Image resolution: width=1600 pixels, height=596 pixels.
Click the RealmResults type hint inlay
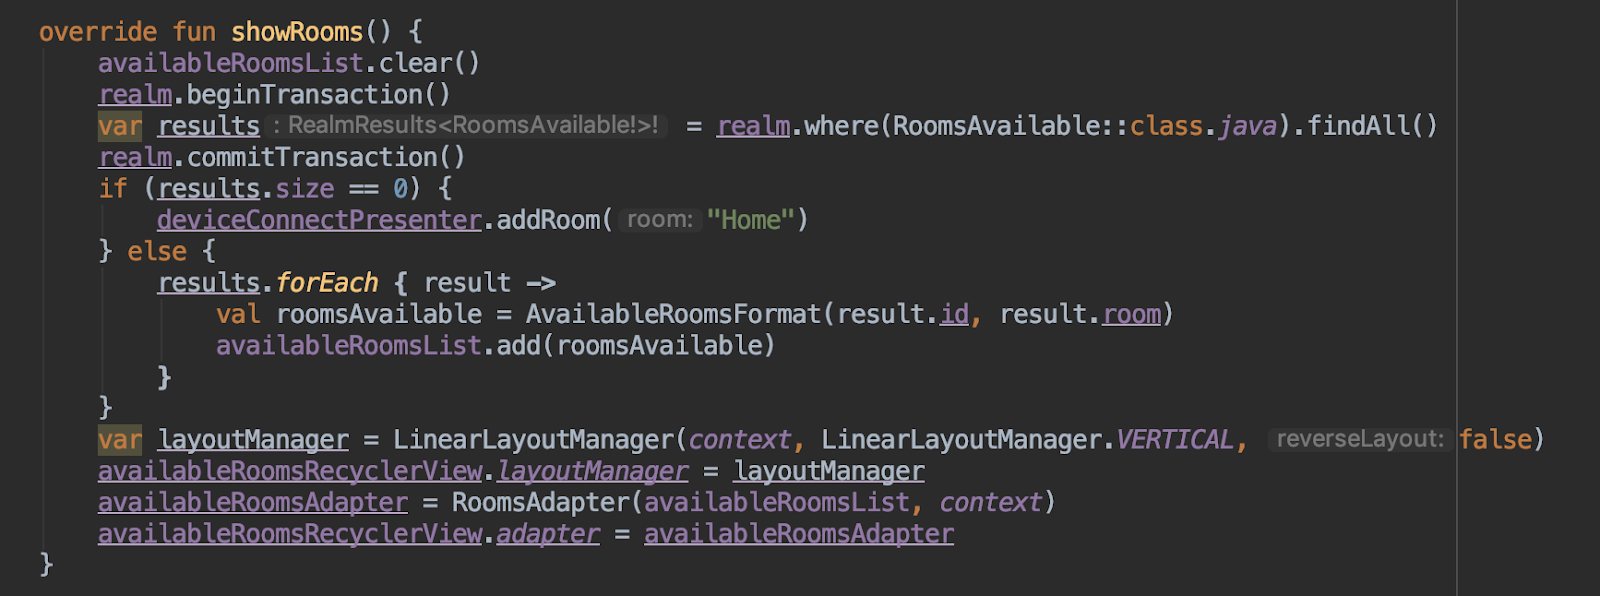click(x=468, y=126)
